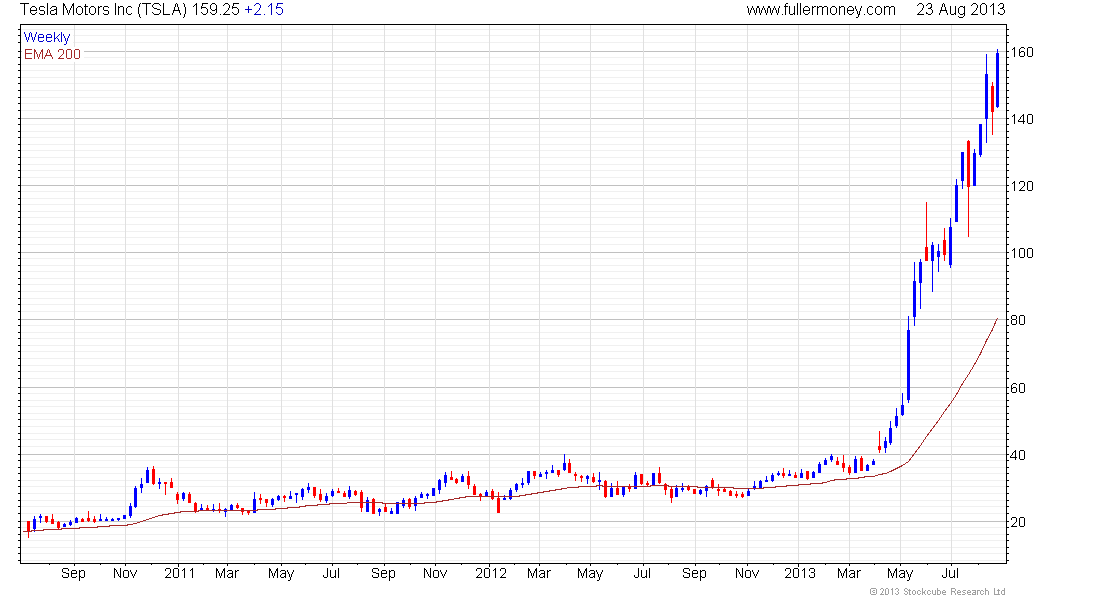This screenshot has width=1100, height=600.
Task: Click the 2013 year label on the time axis
Action: coord(799,573)
